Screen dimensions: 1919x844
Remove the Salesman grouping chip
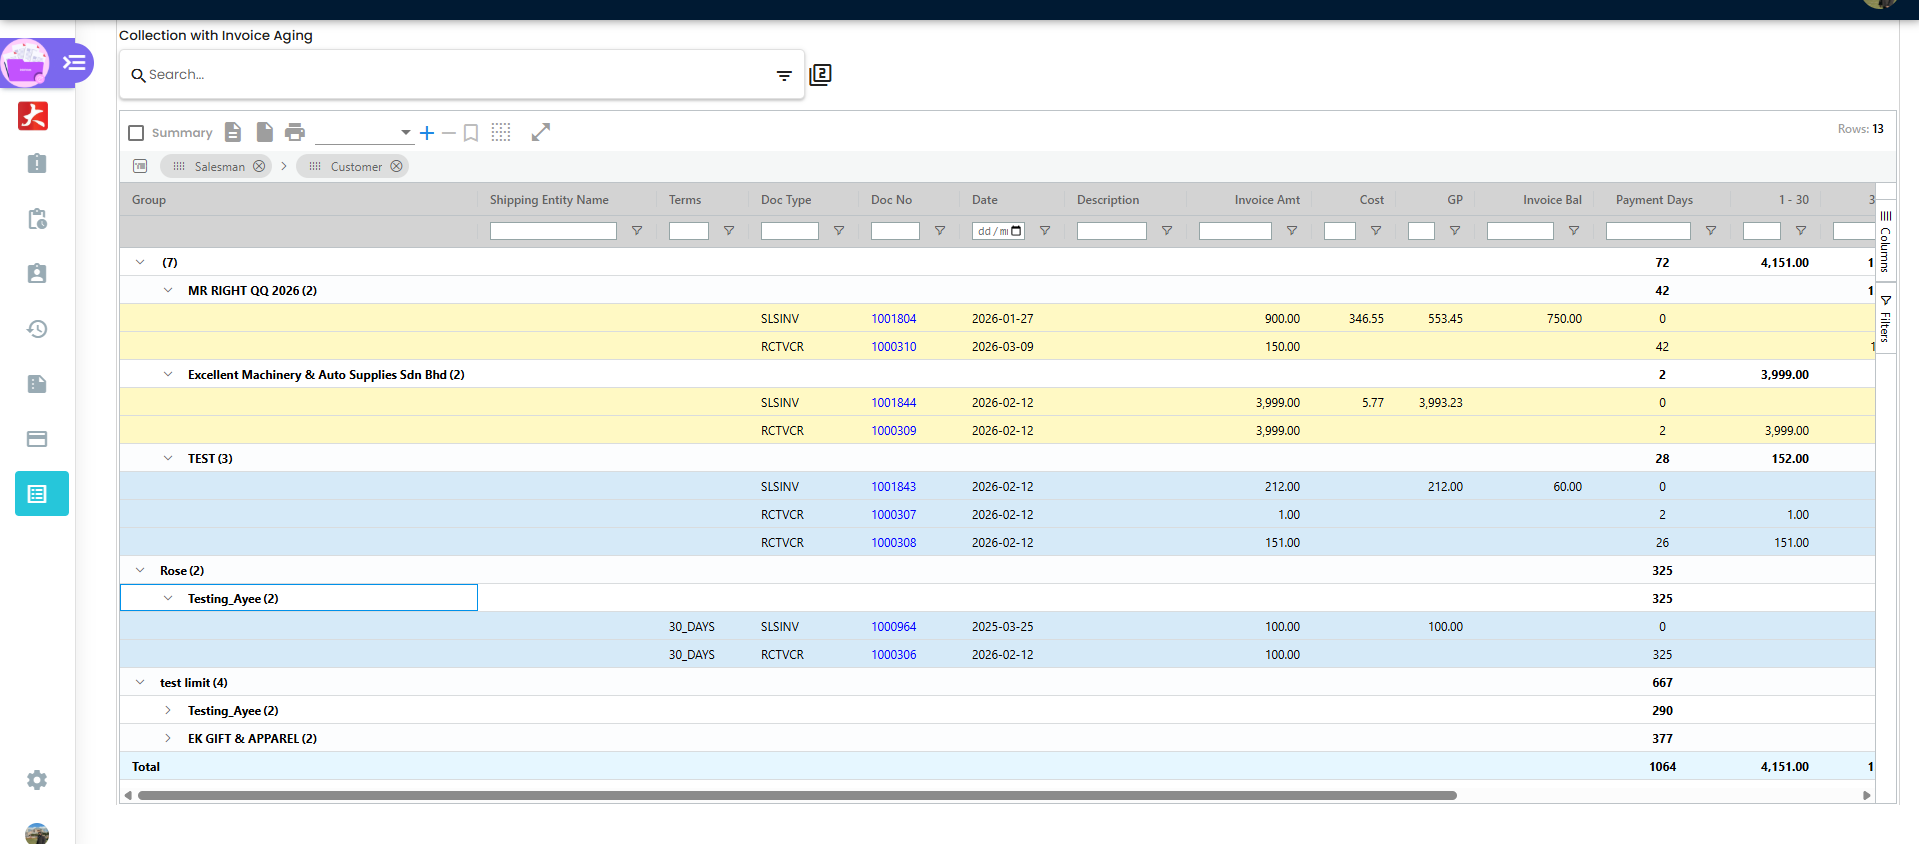click(x=259, y=166)
